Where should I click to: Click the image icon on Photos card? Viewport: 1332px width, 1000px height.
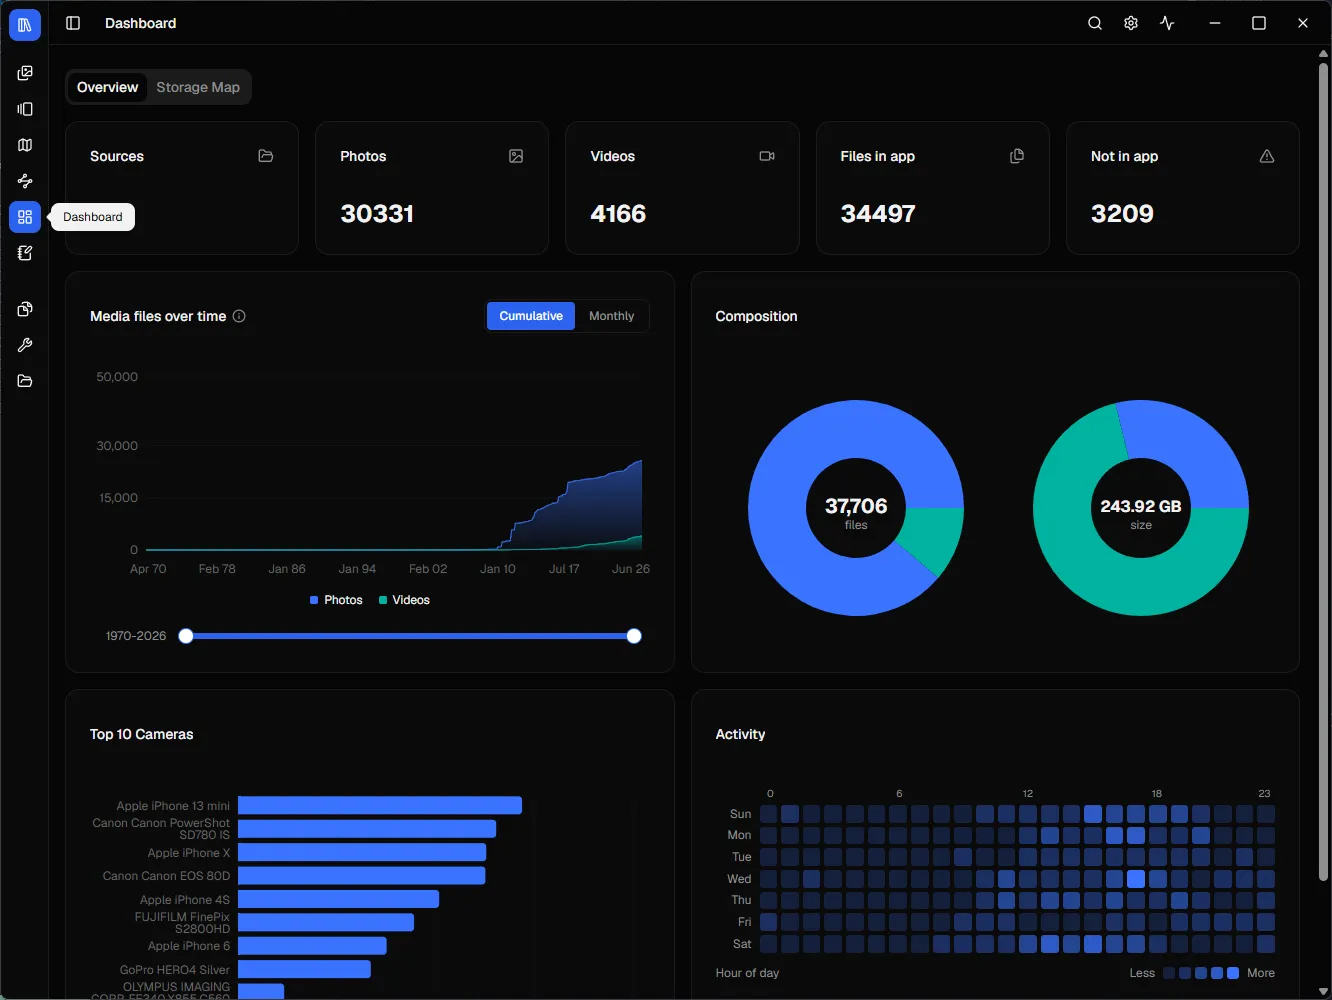[x=516, y=156]
